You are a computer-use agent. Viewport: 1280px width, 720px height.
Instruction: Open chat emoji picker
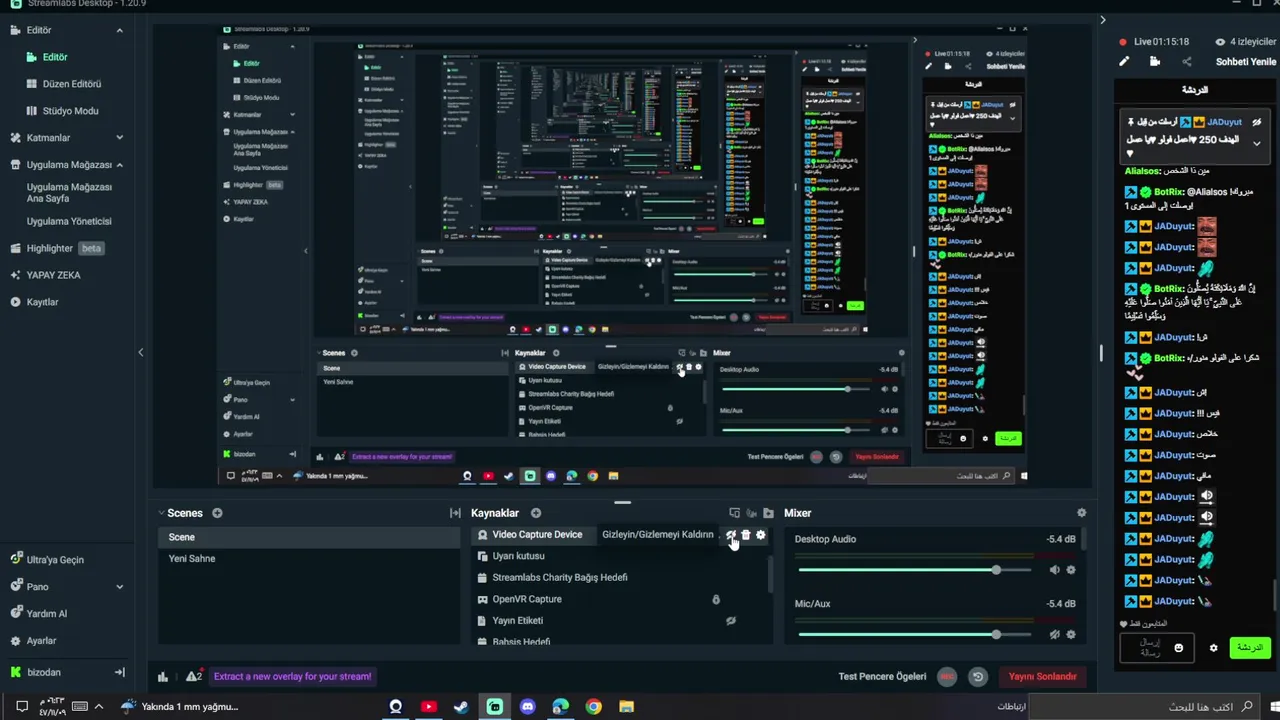pos(1178,648)
